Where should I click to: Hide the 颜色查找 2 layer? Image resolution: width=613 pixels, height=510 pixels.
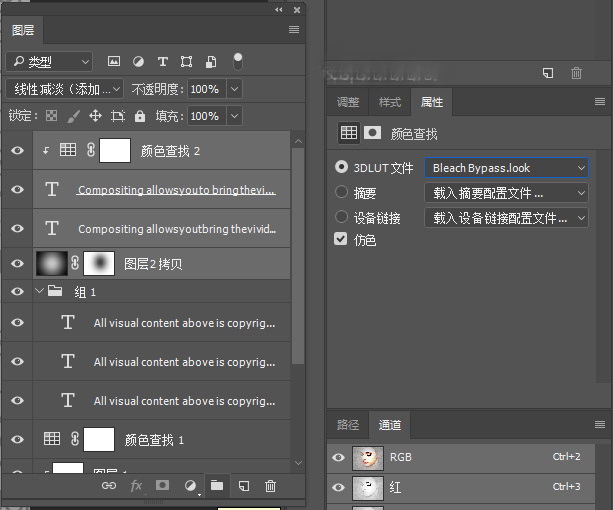tap(17, 151)
